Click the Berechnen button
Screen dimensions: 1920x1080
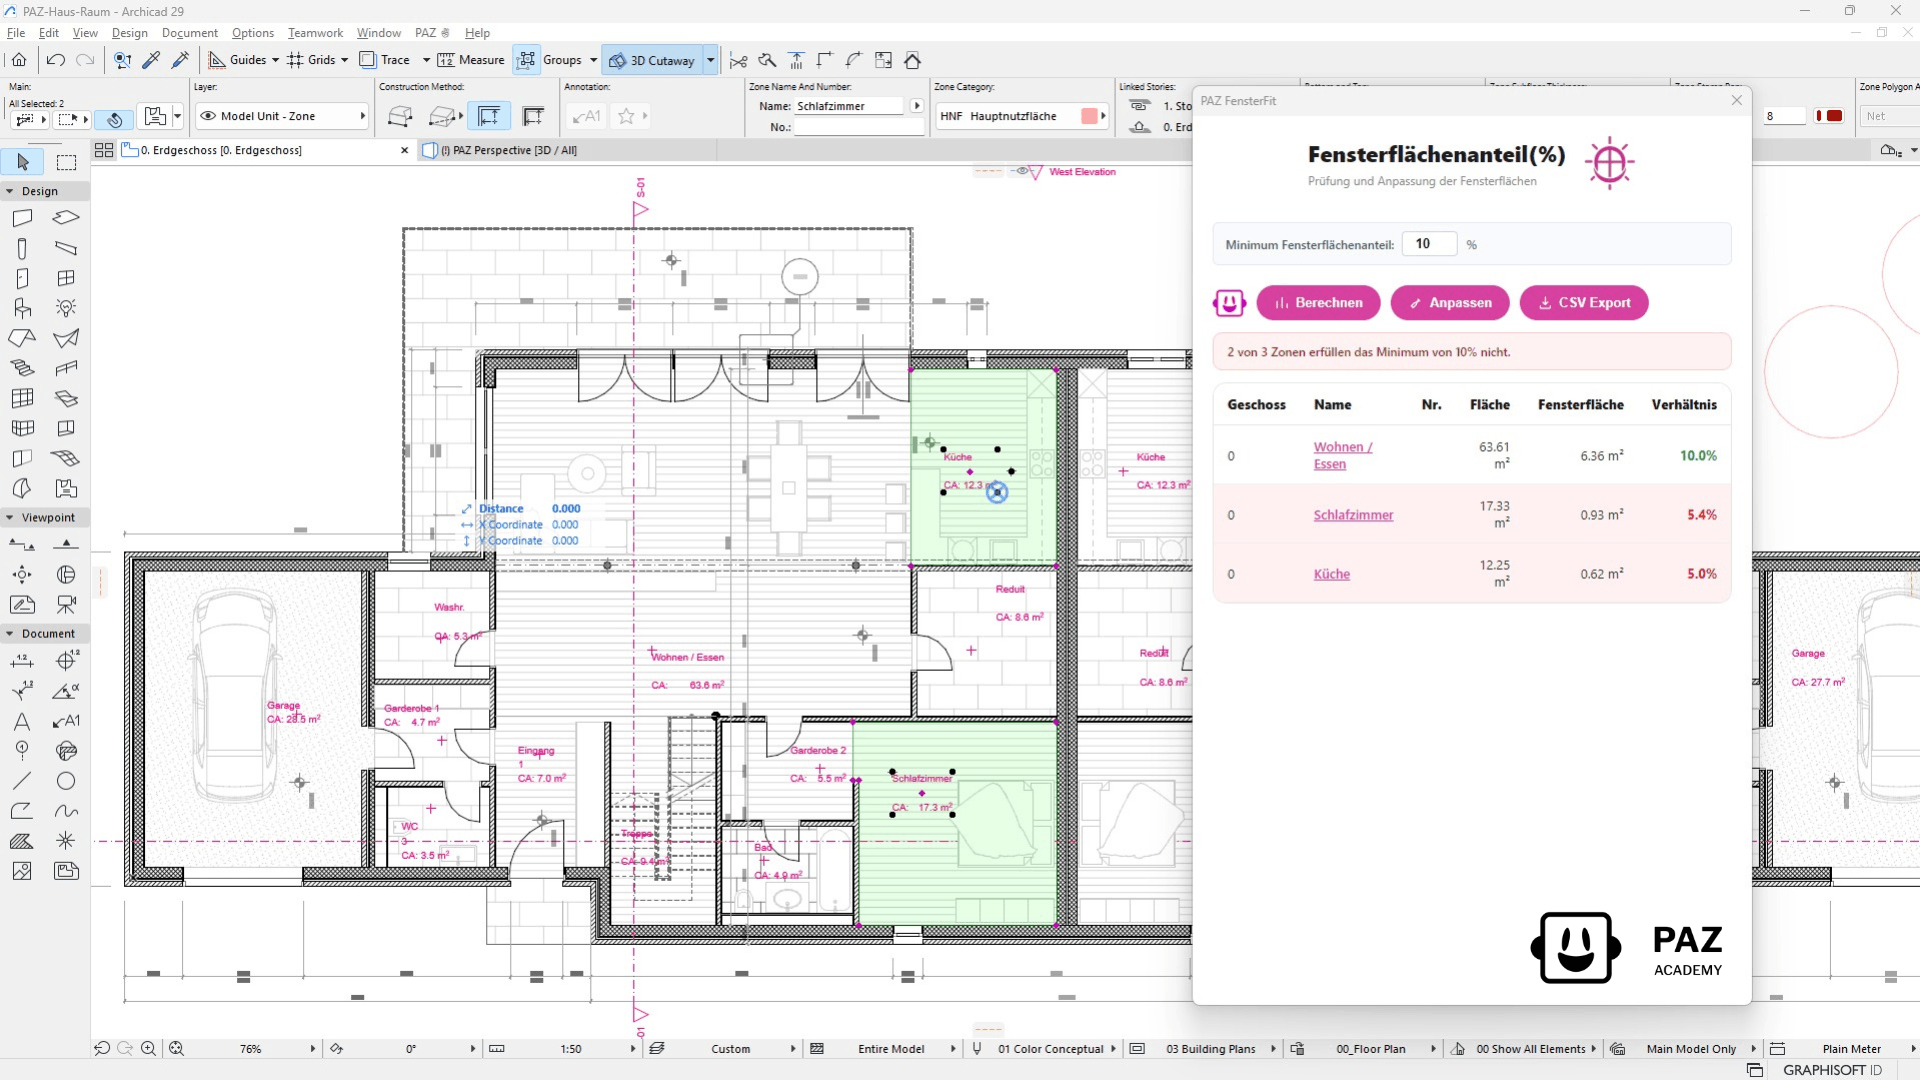point(1318,303)
